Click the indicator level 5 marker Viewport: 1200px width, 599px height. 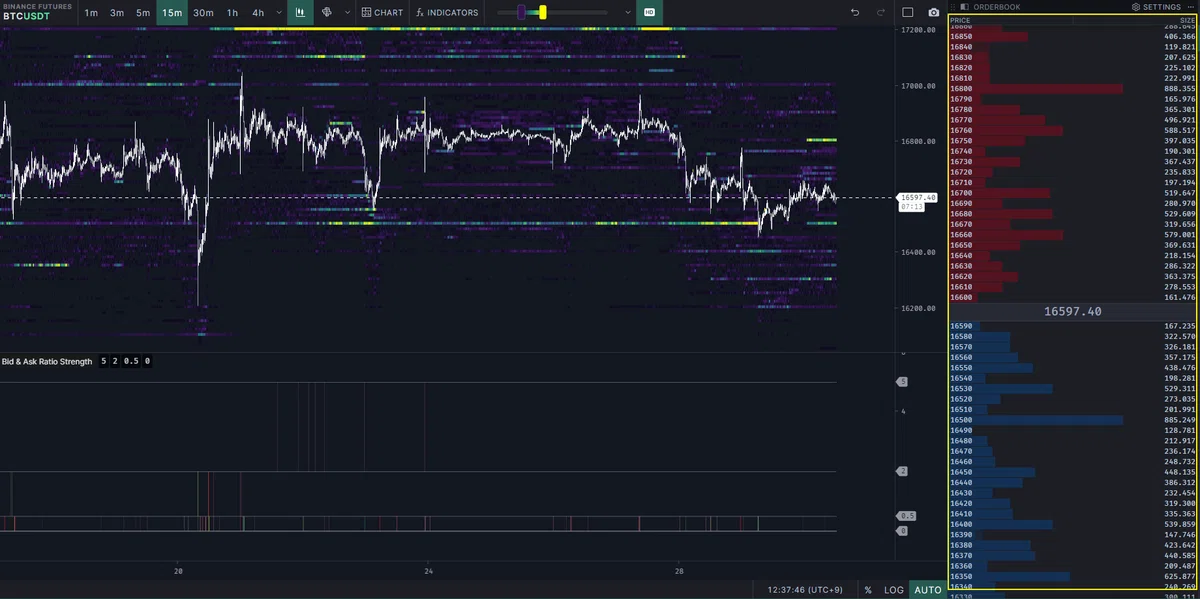coord(903,382)
